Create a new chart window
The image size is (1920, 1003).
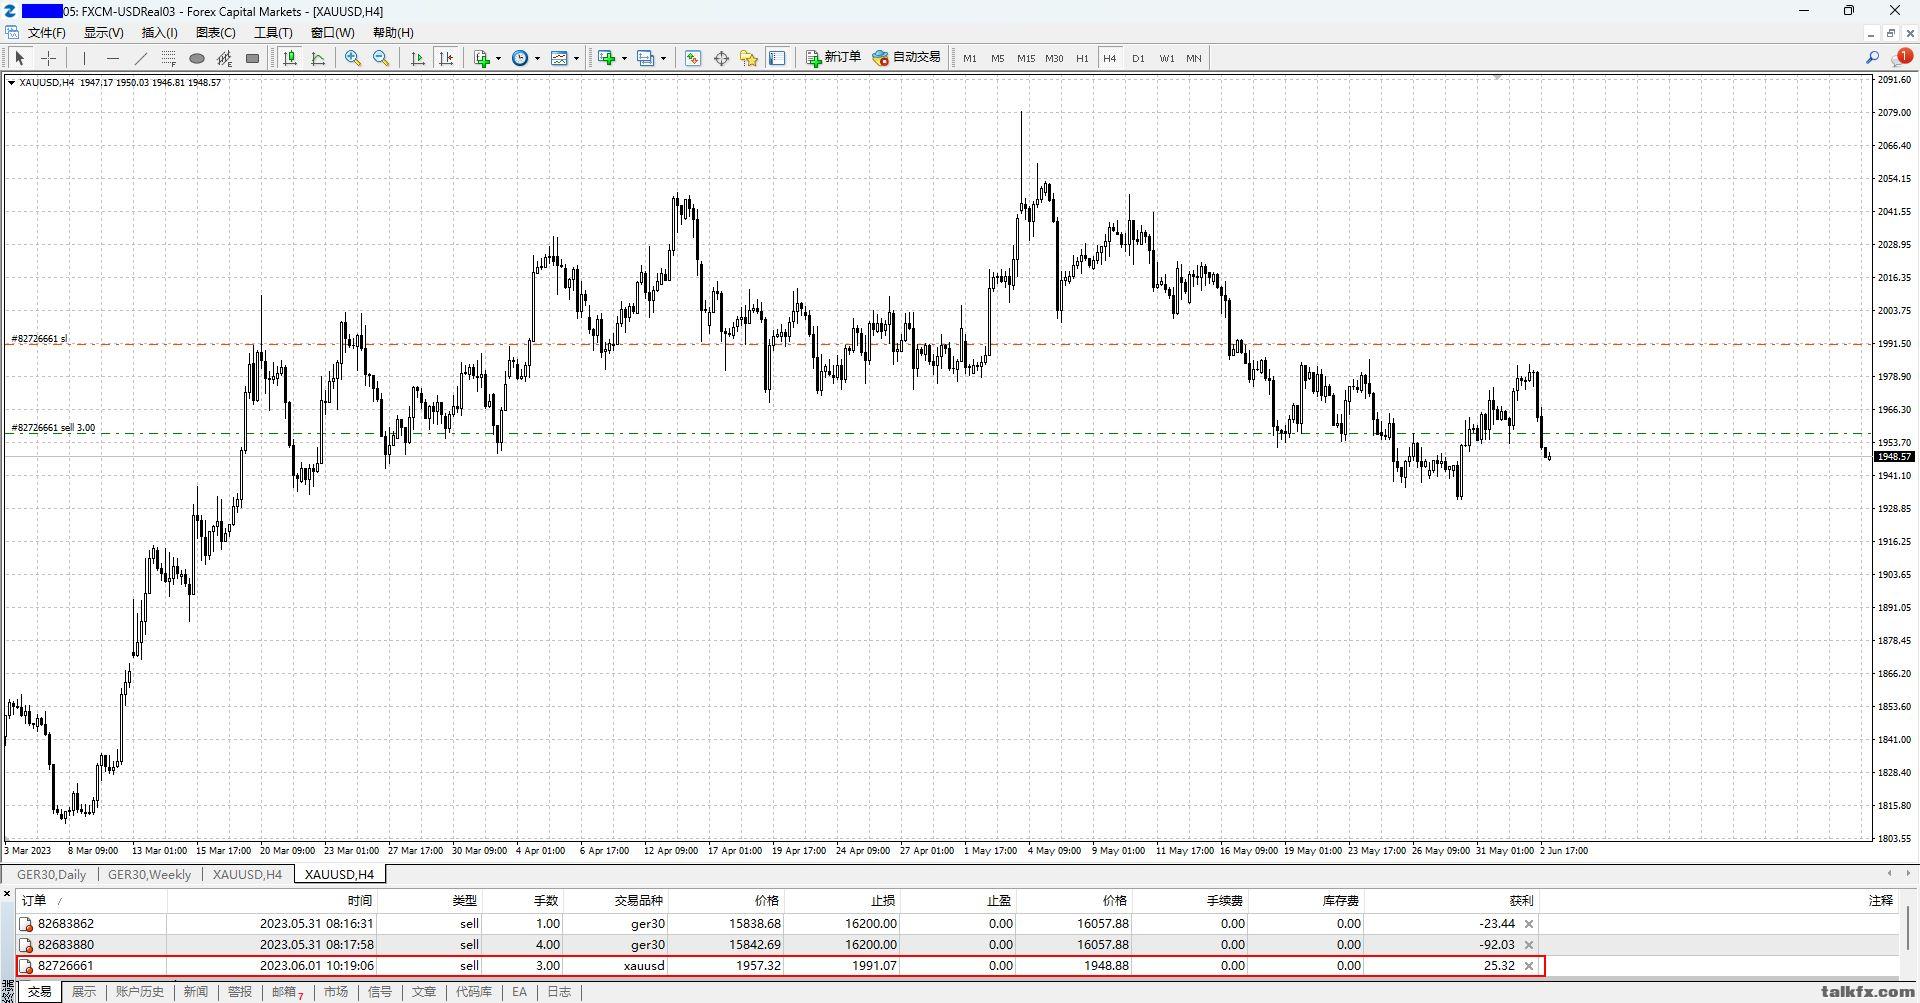click(x=606, y=58)
